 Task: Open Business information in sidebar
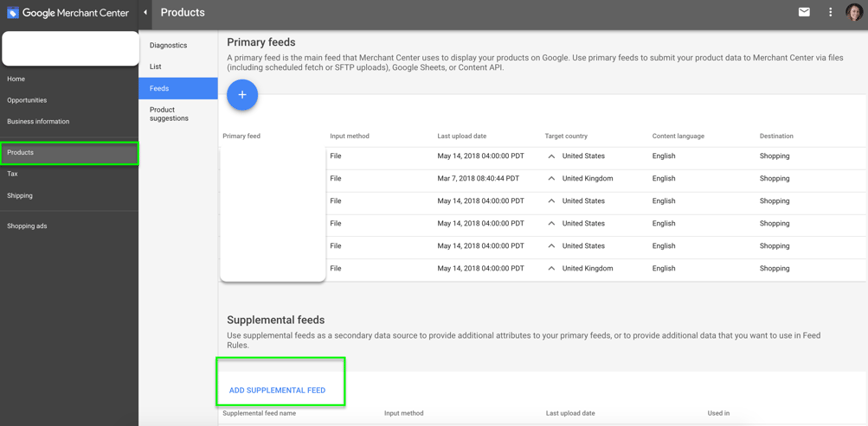pyautogui.click(x=38, y=122)
